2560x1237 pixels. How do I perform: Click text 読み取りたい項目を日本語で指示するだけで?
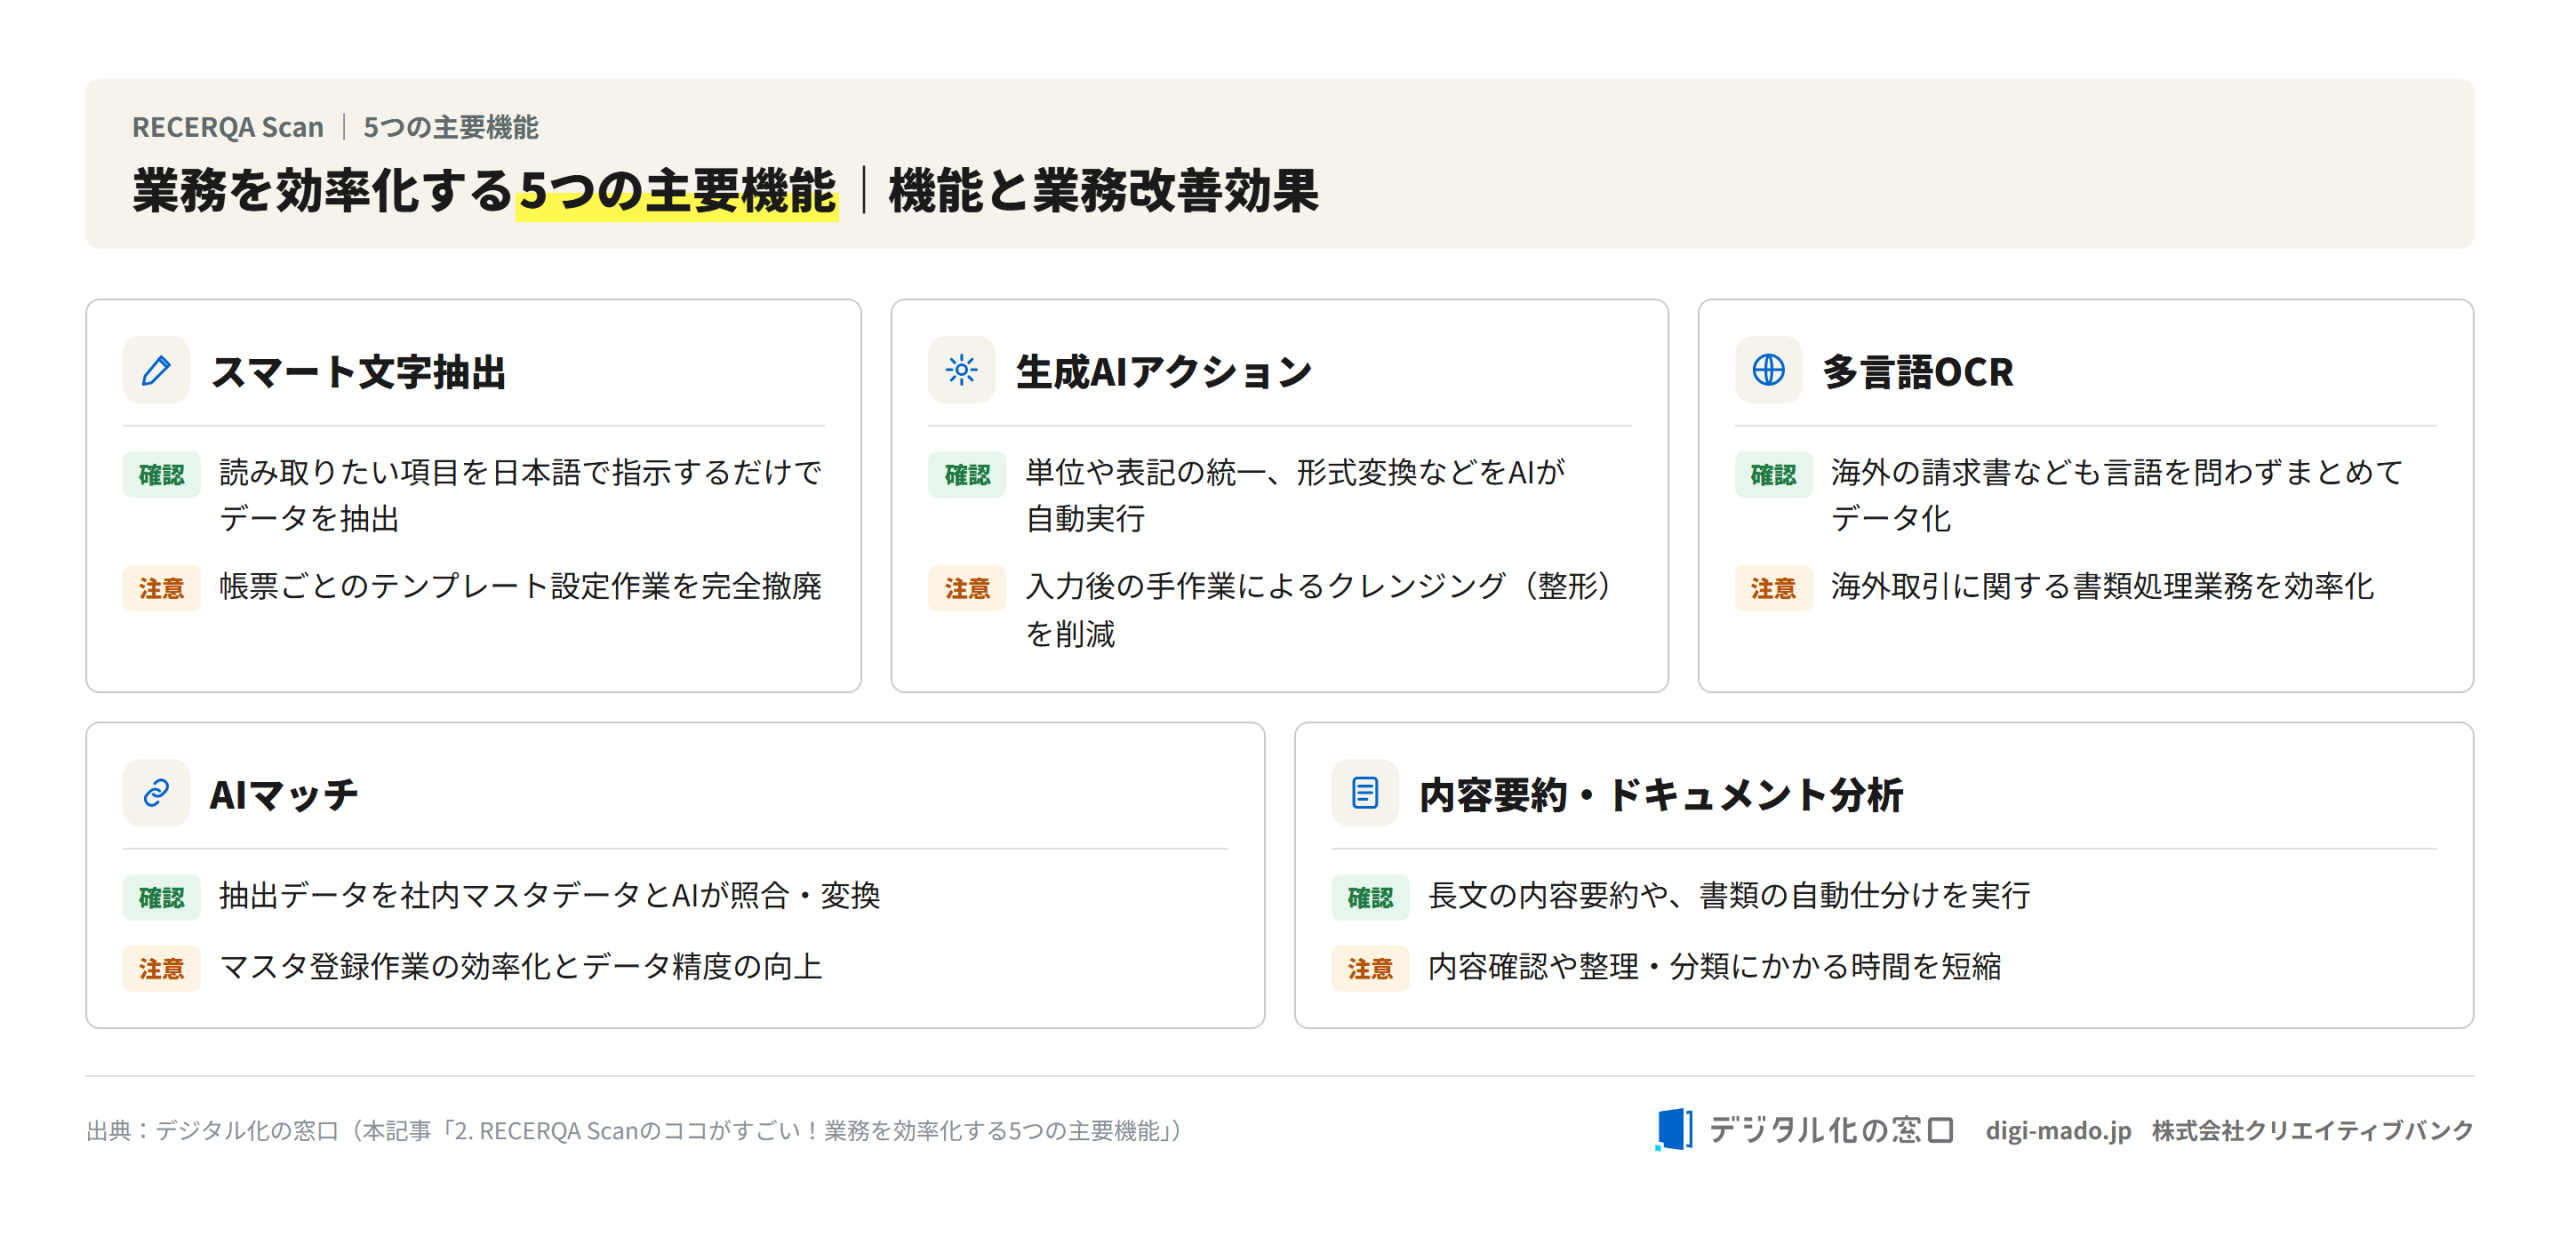pyautogui.click(x=520, y=471)
